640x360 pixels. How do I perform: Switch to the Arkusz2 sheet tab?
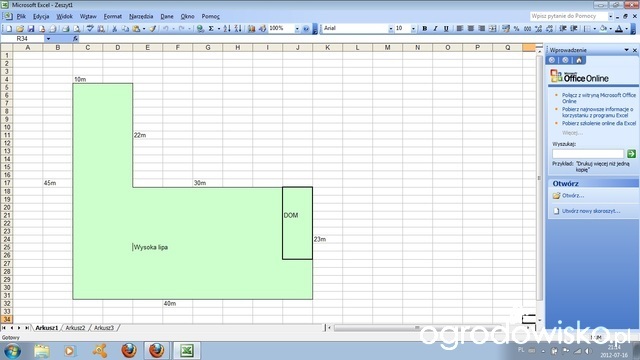(x=76, y=328)
